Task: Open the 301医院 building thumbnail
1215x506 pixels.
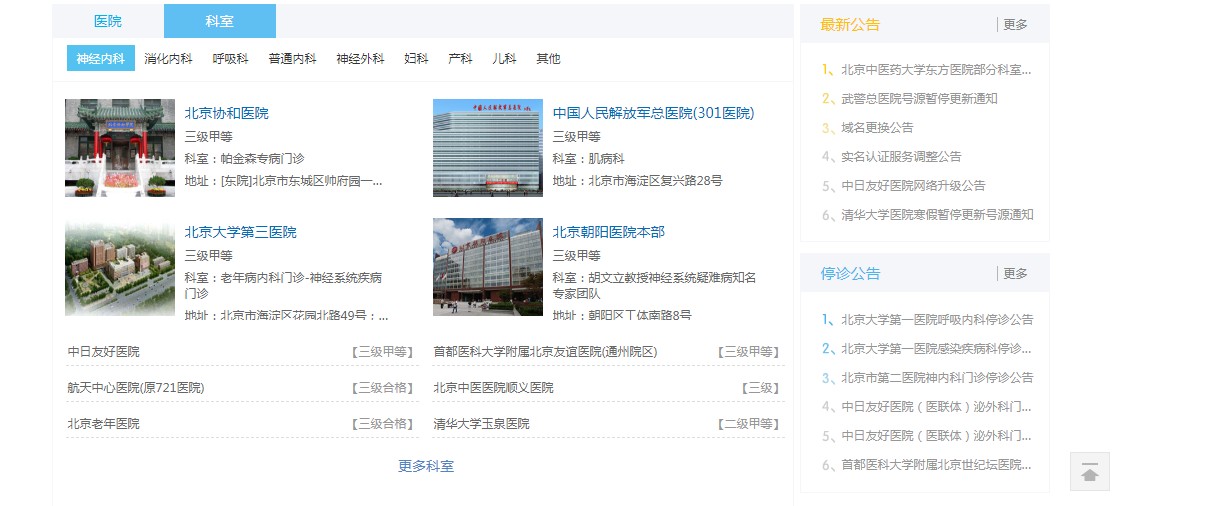Action: point(488,148)
